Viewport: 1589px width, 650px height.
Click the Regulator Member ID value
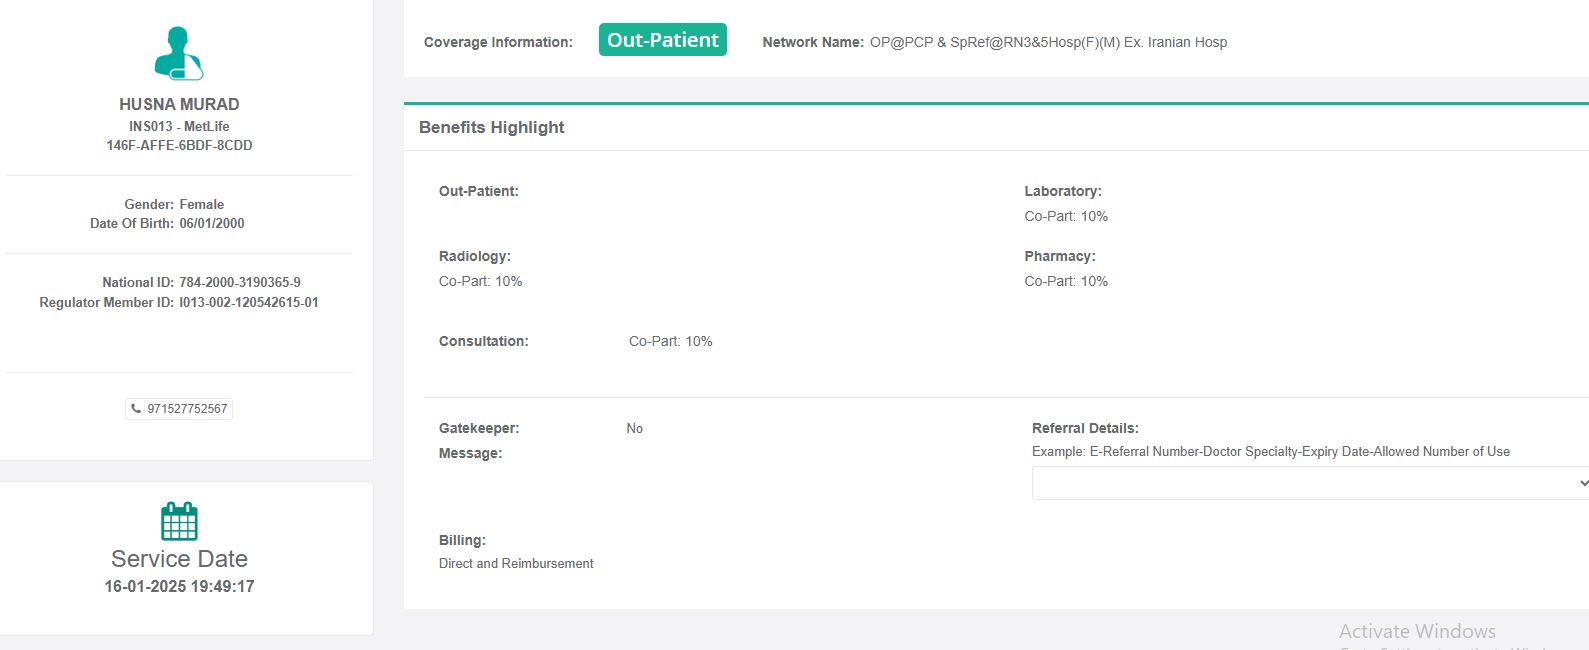[249, 302]
